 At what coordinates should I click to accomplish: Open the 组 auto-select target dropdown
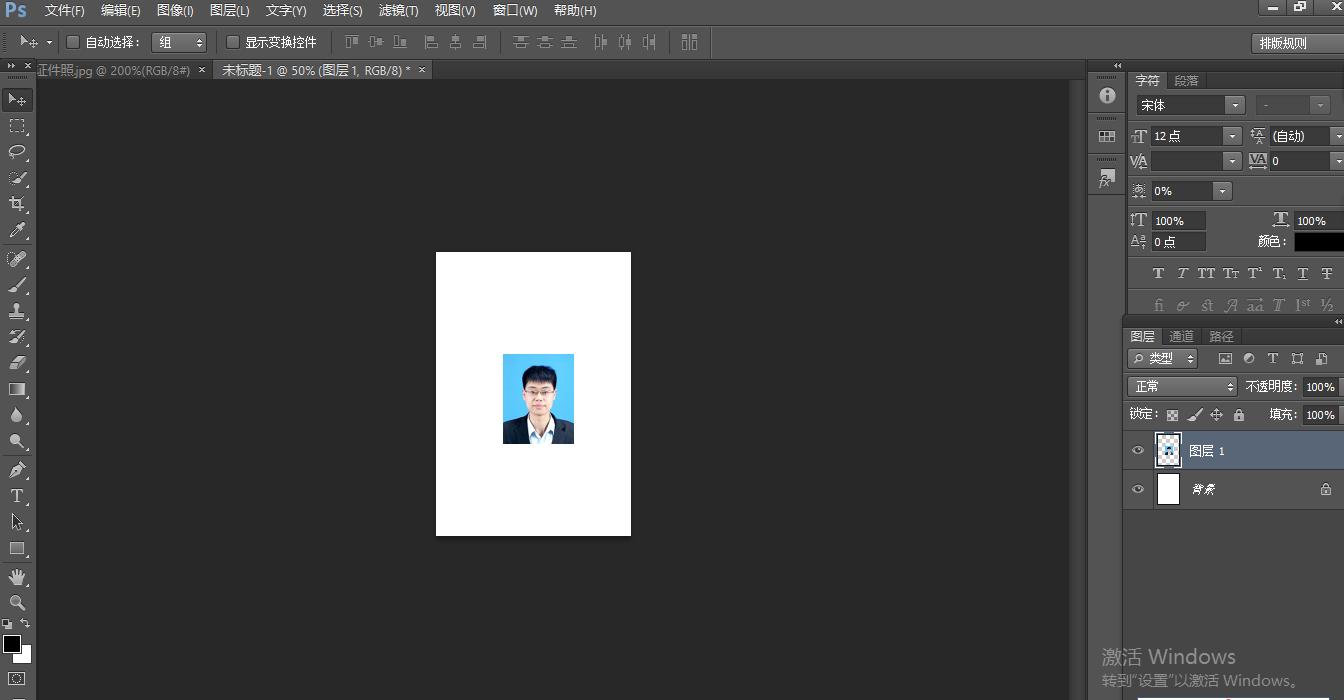click(x=179, y=42)
